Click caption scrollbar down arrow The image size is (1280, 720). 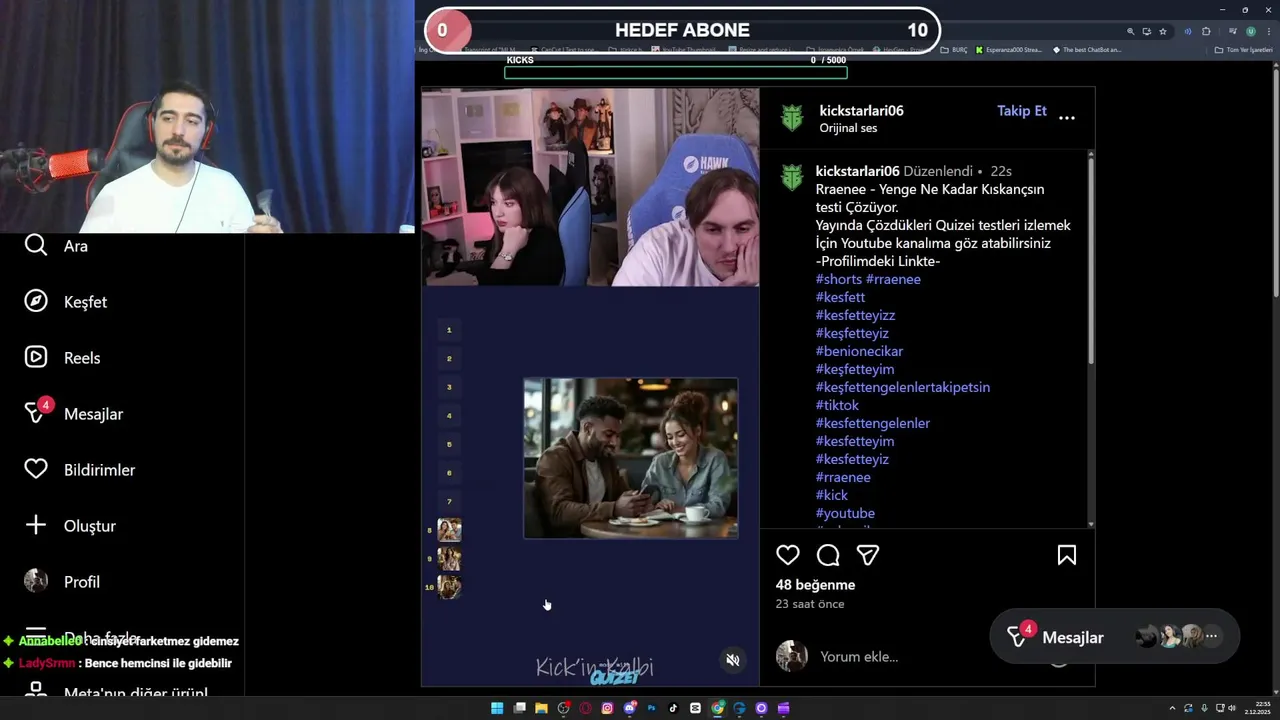[x=1091, y=524]
